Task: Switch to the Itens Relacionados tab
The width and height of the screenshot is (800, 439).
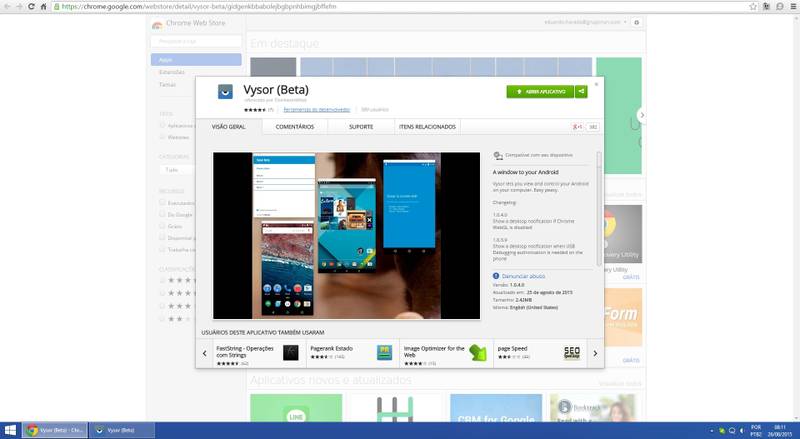Action: pyautogui.click(x=427, y=127)
